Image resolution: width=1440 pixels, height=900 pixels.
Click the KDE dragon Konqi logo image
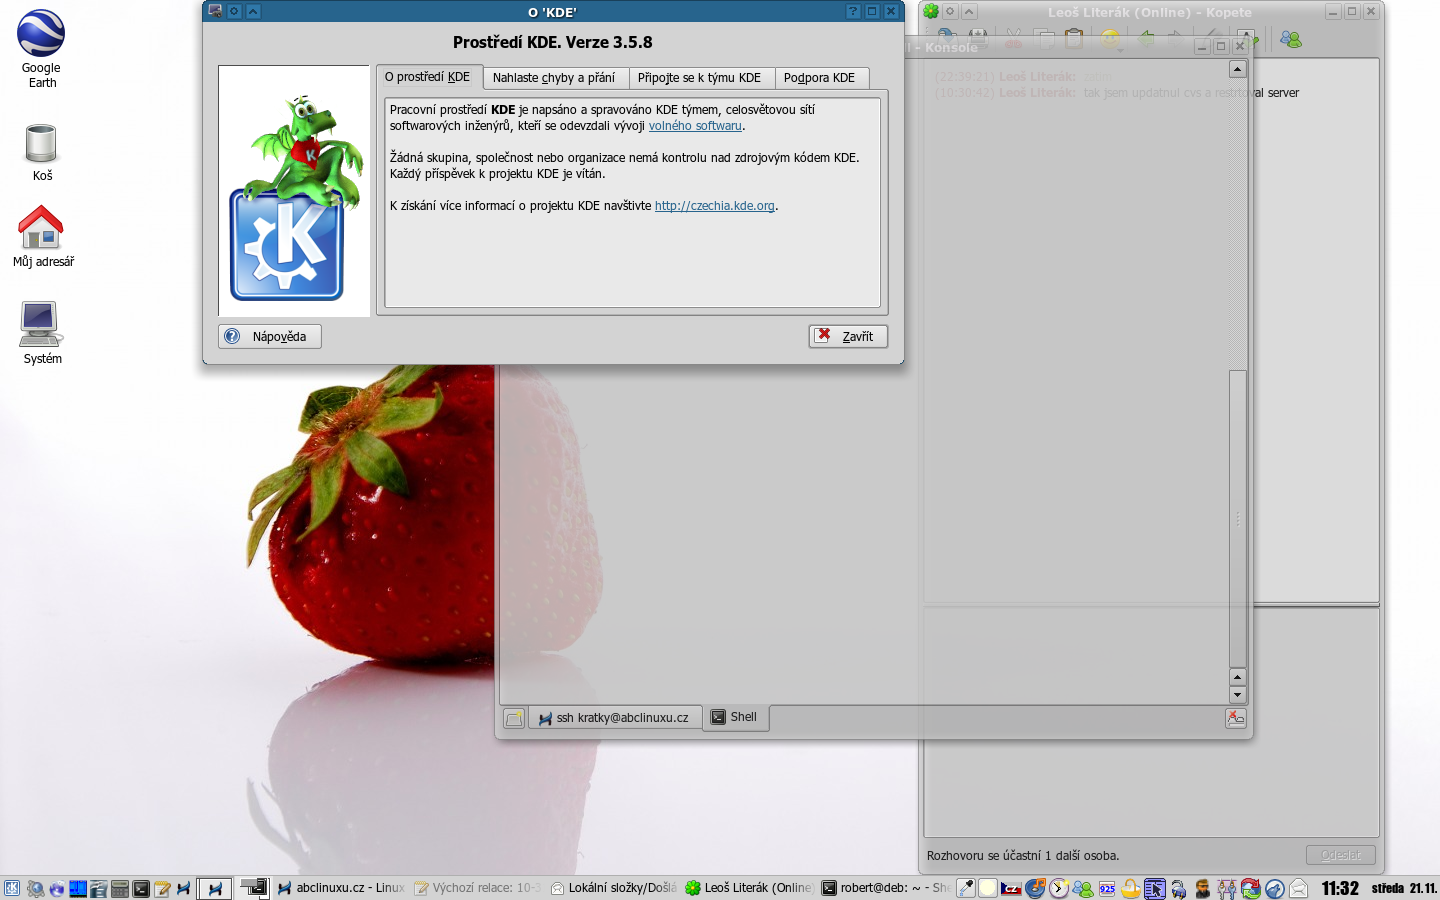[x=294, y=192]
